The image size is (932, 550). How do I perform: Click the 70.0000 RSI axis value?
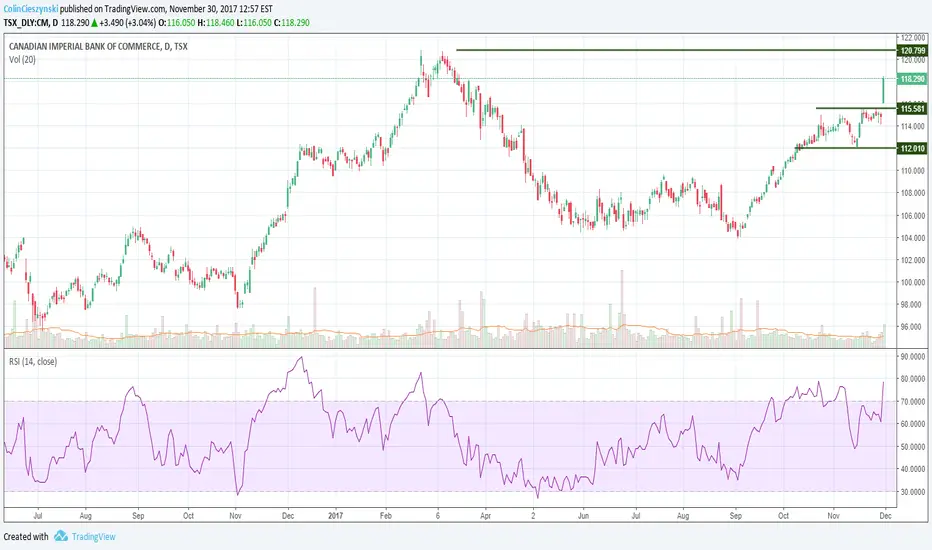click(914, 401)
